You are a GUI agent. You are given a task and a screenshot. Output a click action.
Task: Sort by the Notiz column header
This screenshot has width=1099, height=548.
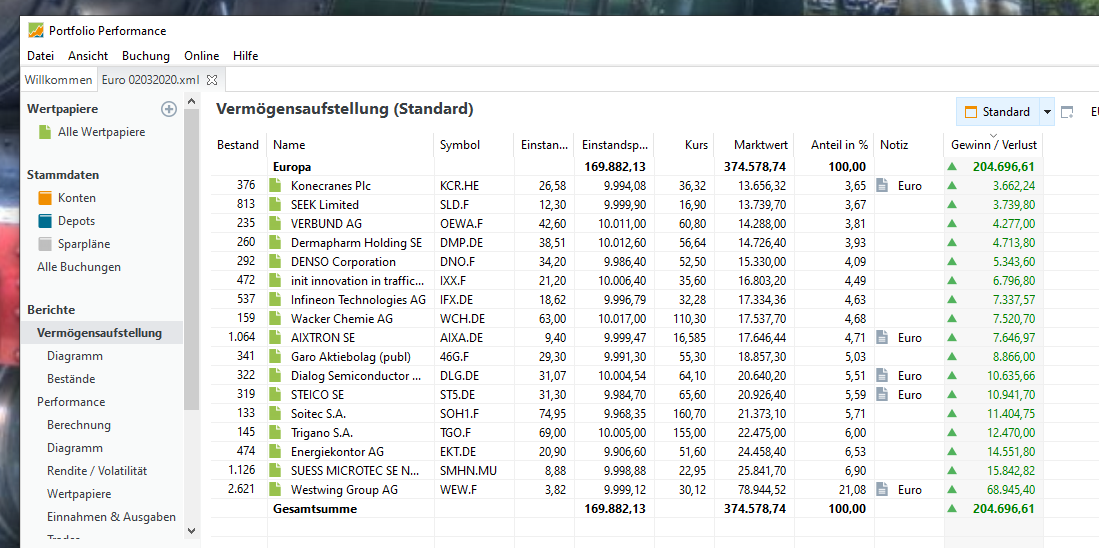pos(908,145)
